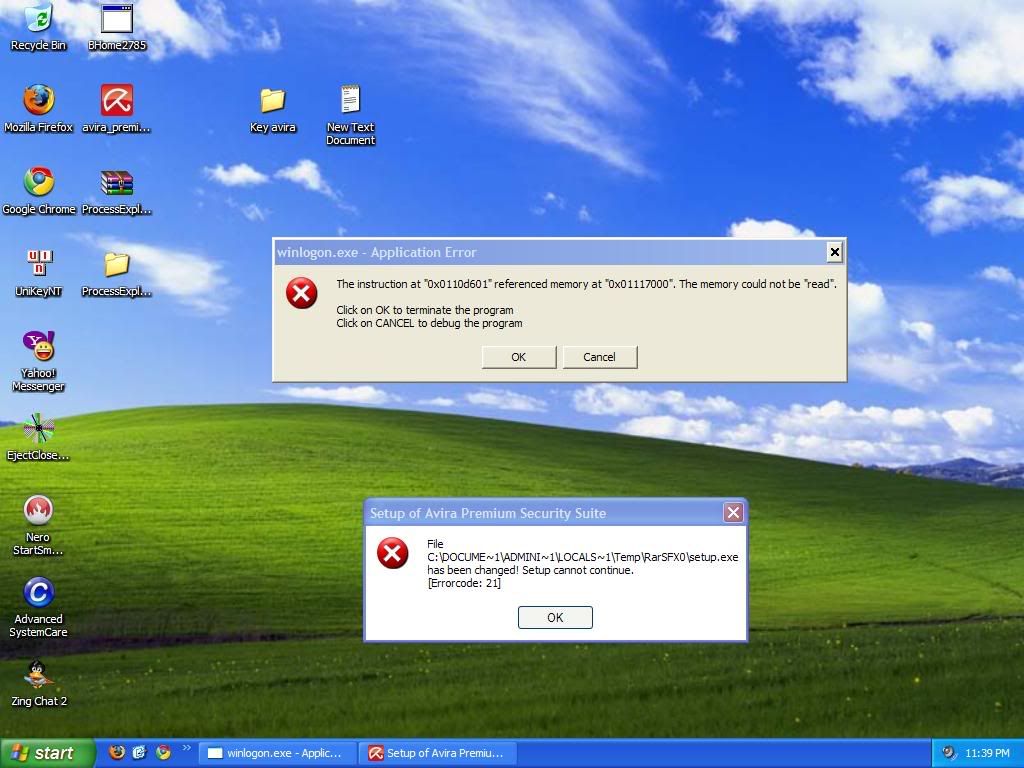
Task: Select the Zing Chat 2 icon
Action: coord(39,683)
